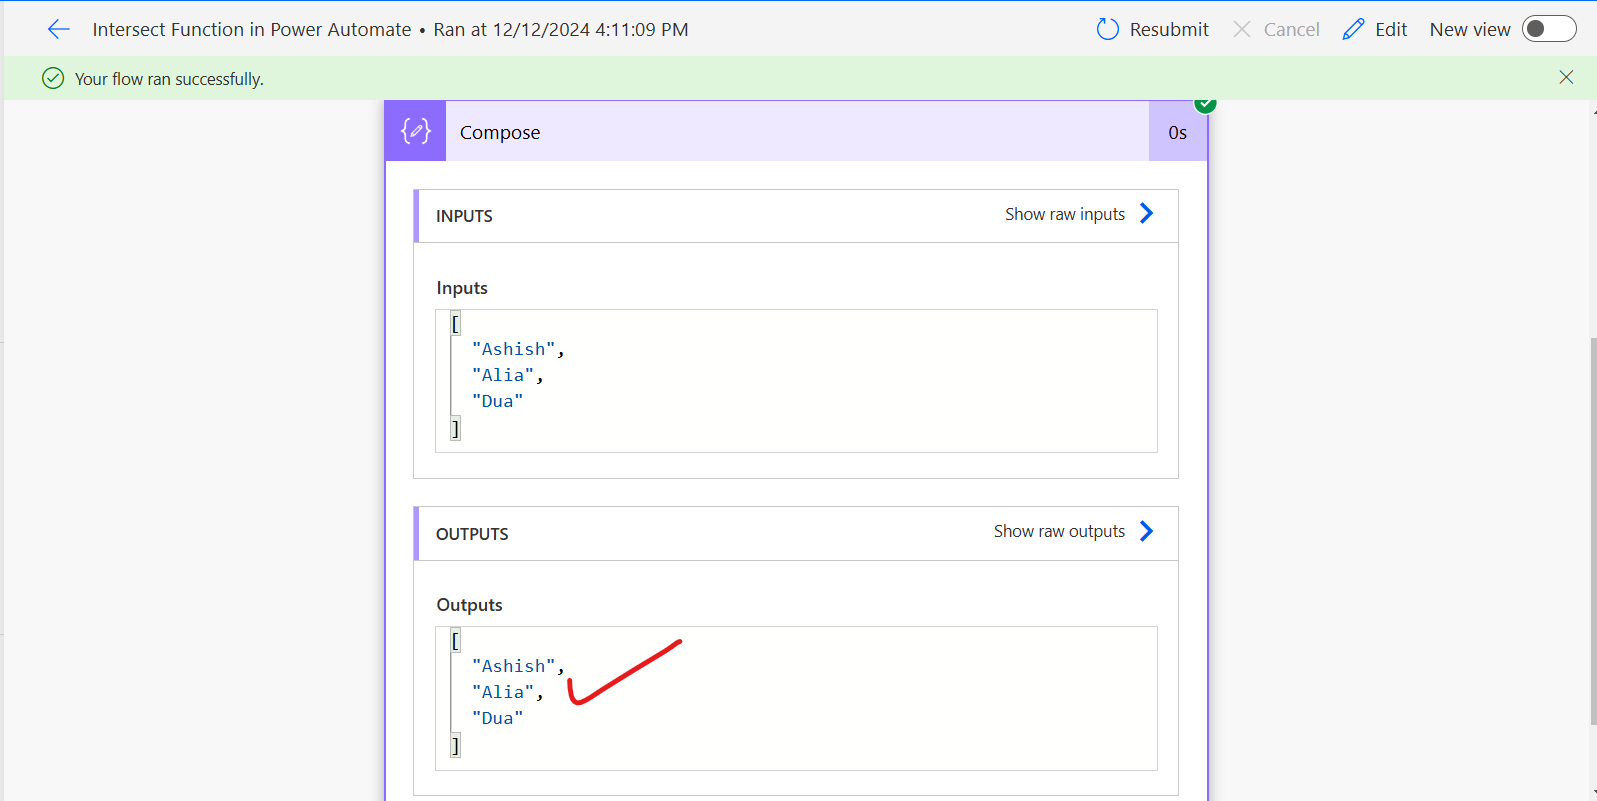Viewport: 1597px width, 801px height.
Task: Click the 0s duration on Compose header
Action: (1177, 133)
